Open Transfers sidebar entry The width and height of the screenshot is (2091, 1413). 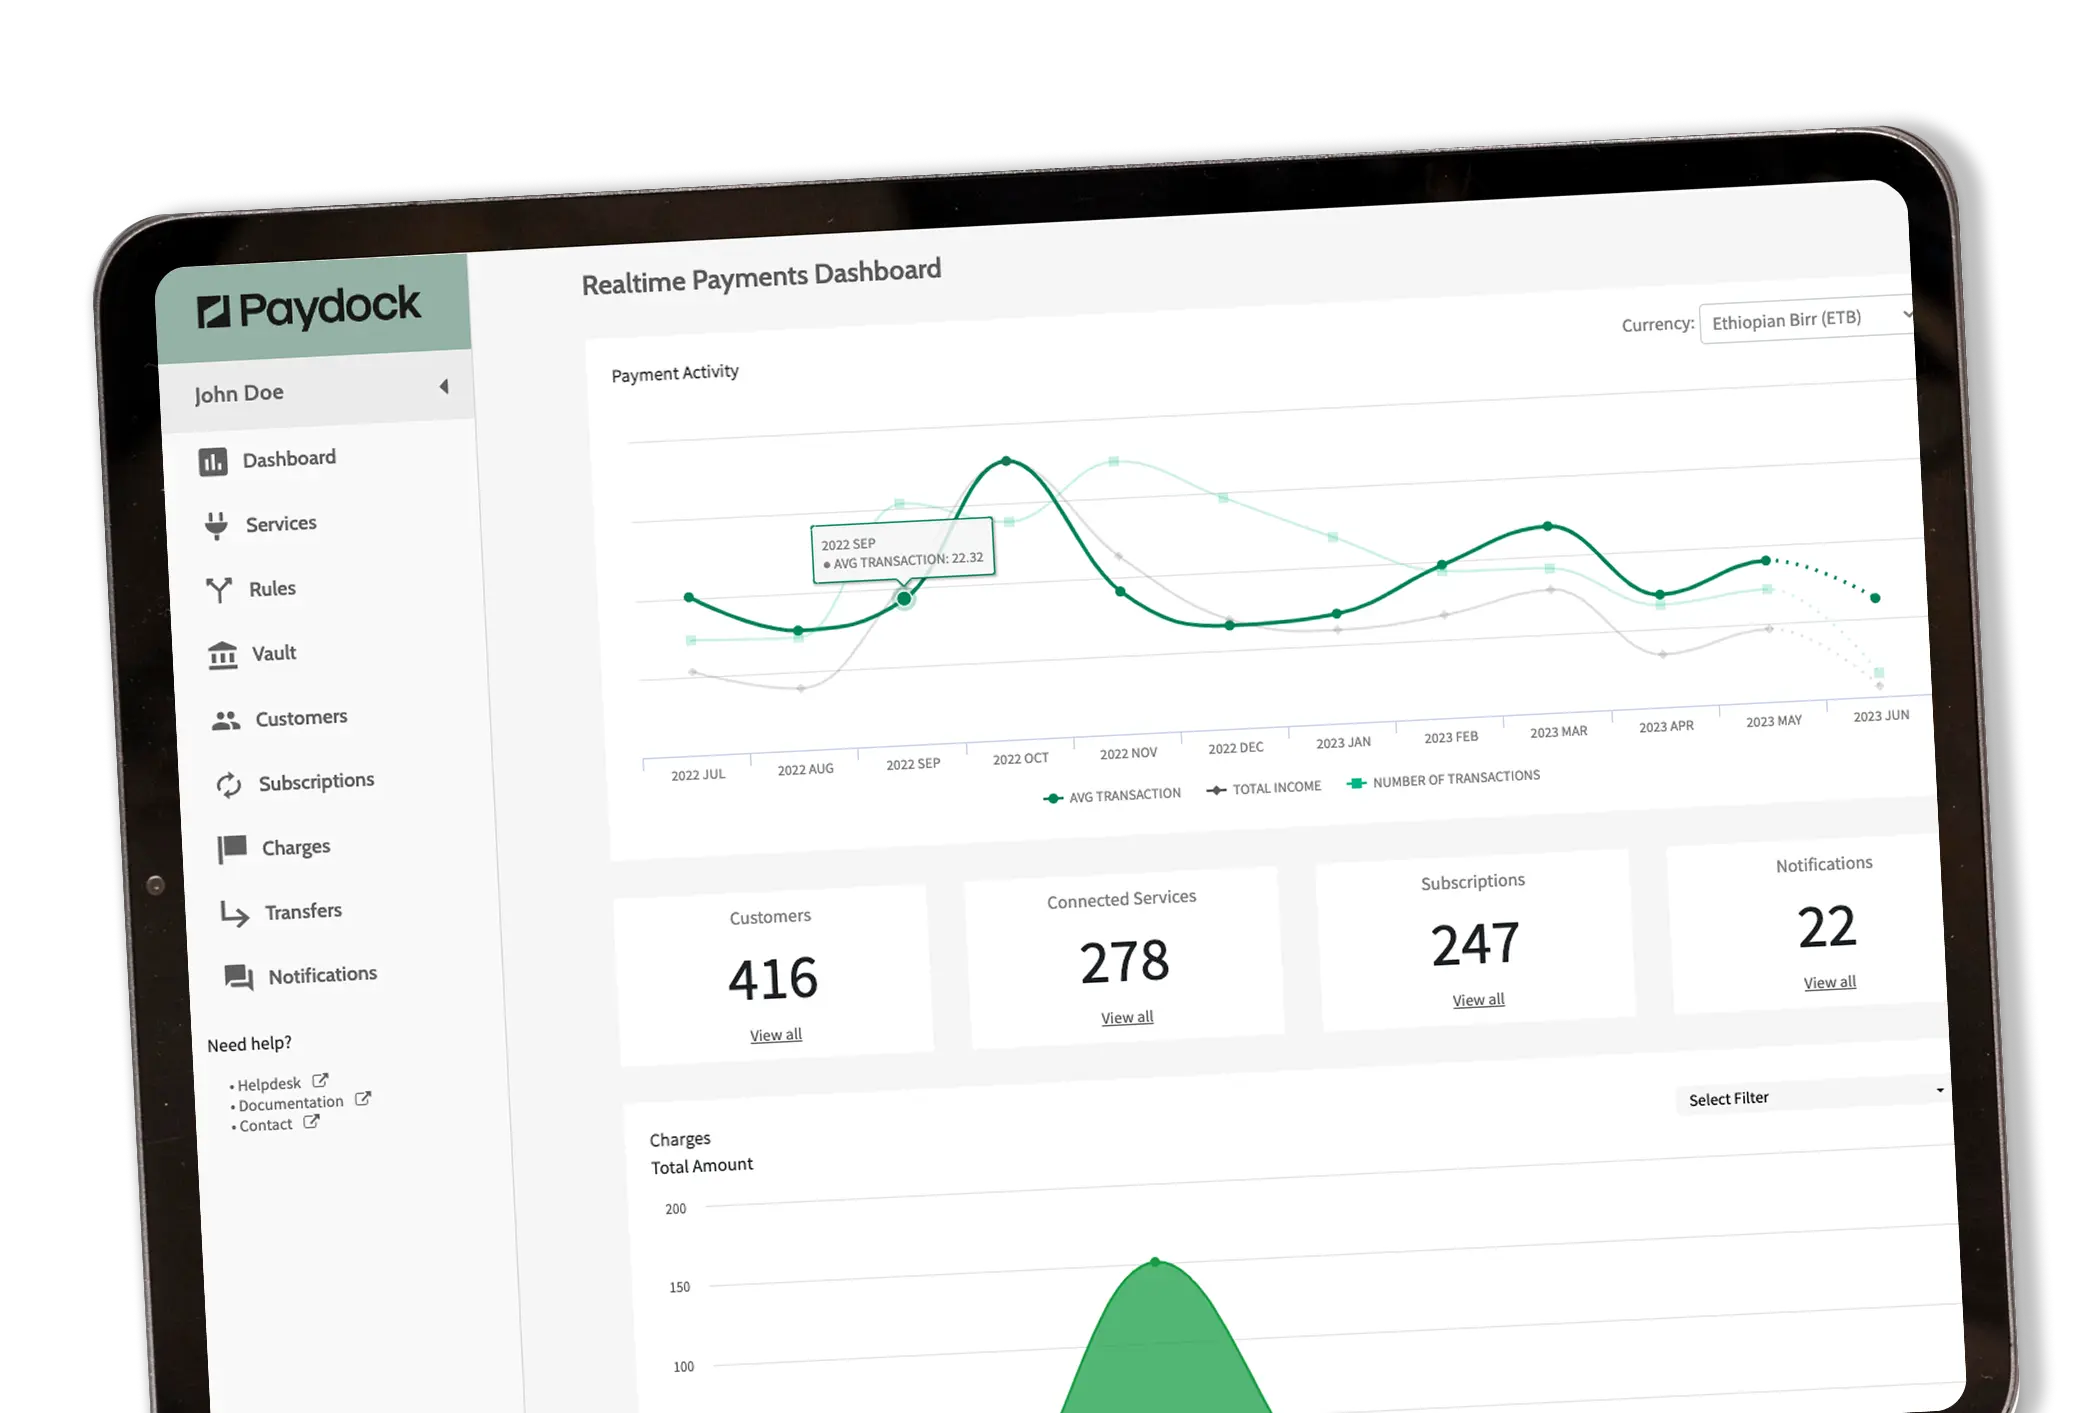point(303,911)
